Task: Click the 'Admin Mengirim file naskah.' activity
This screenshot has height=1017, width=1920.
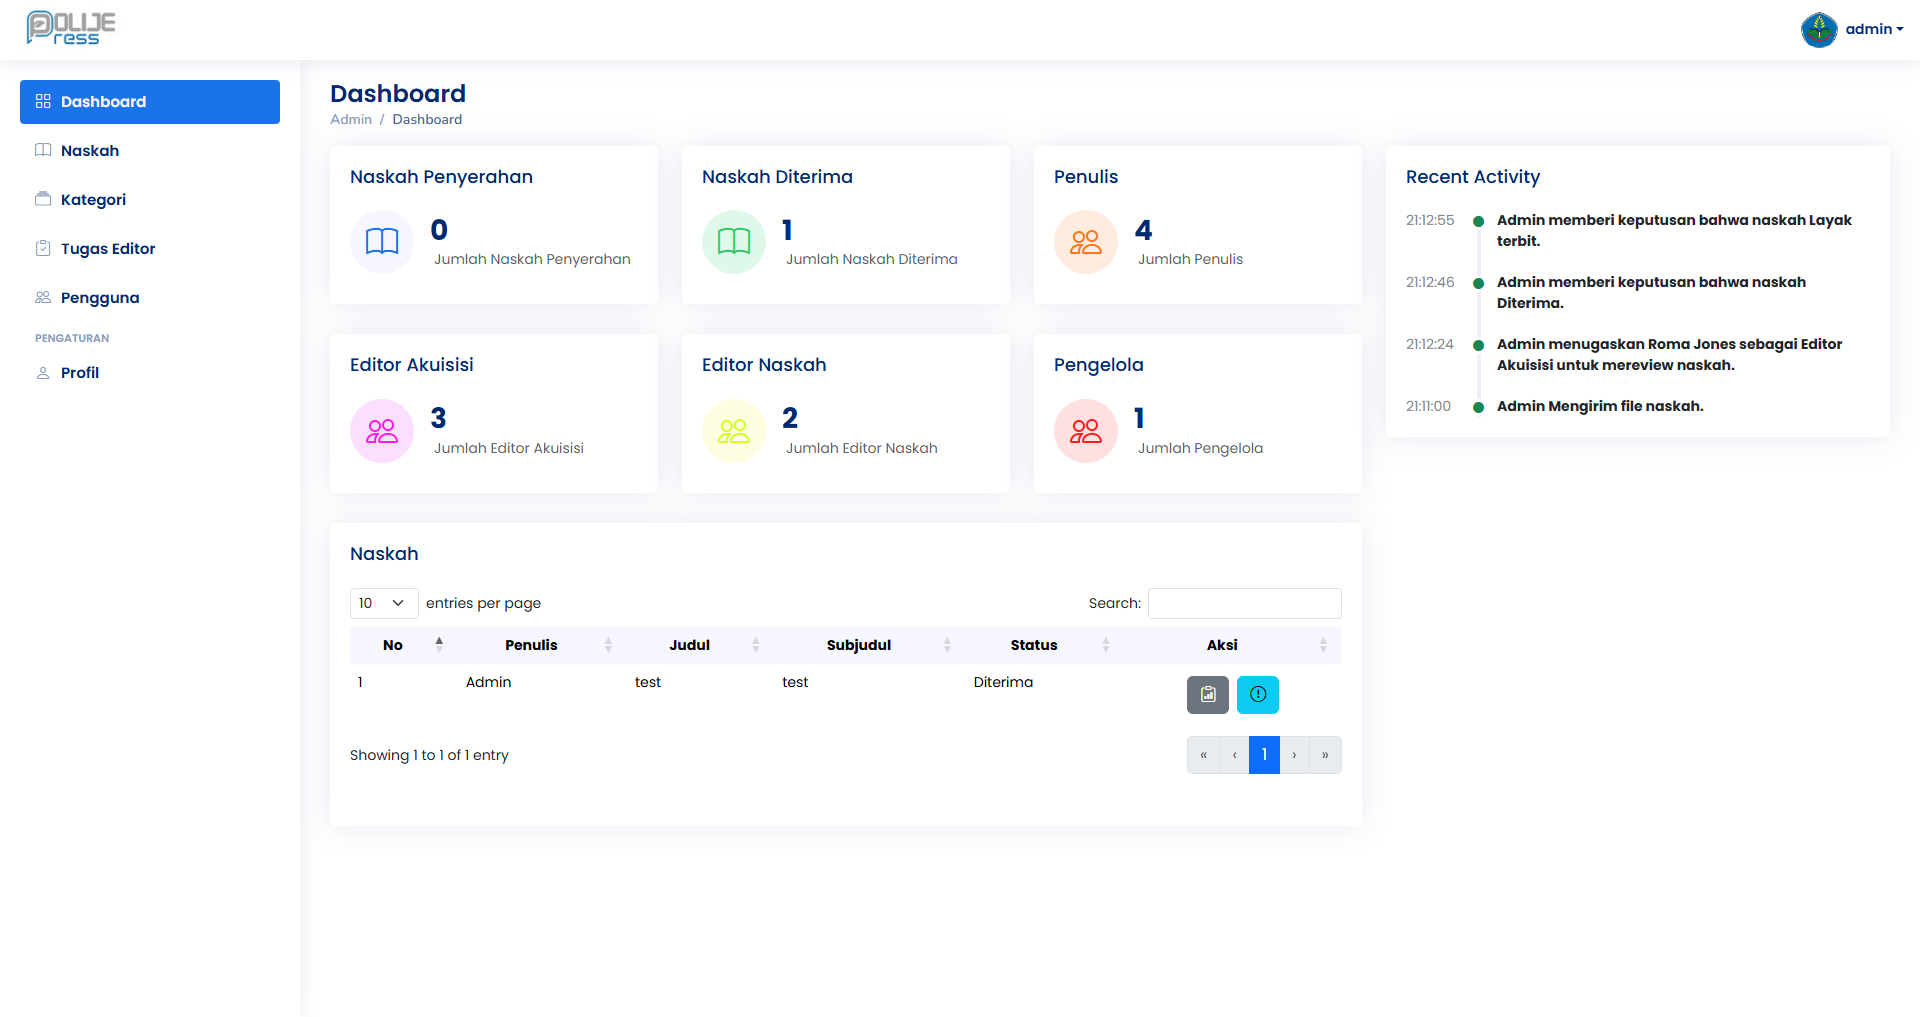Action: (1600, 406)
